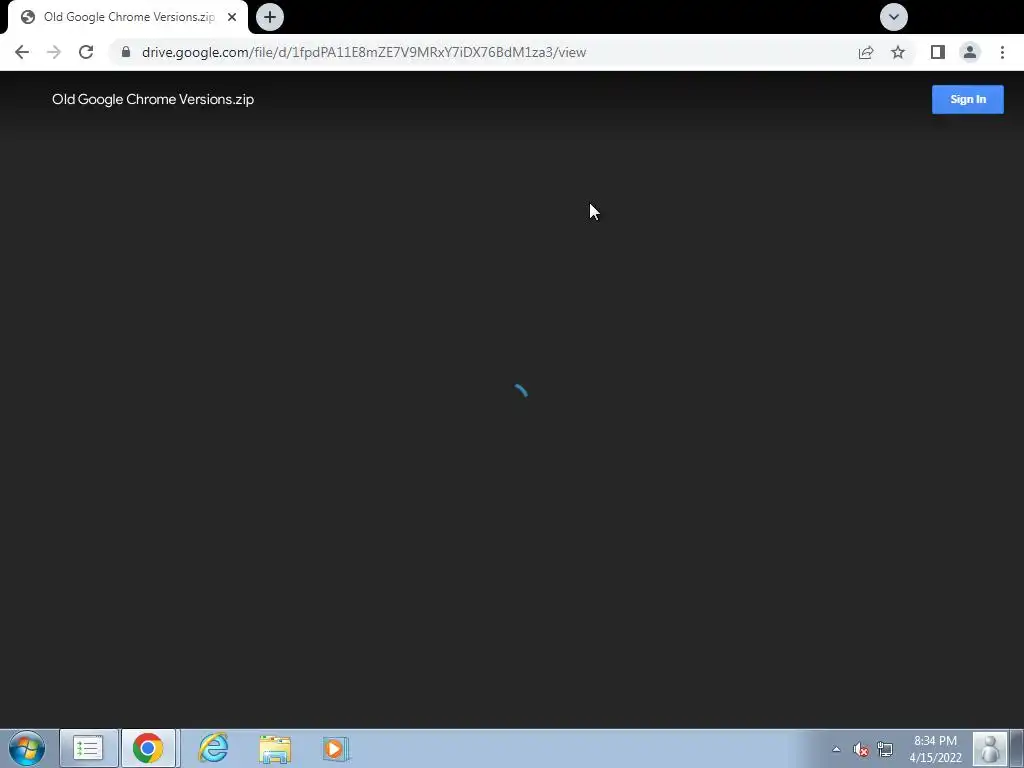Viewport: 1024px width, 768px height.
Task: Open the Windows Start menu
Action: 27,748
